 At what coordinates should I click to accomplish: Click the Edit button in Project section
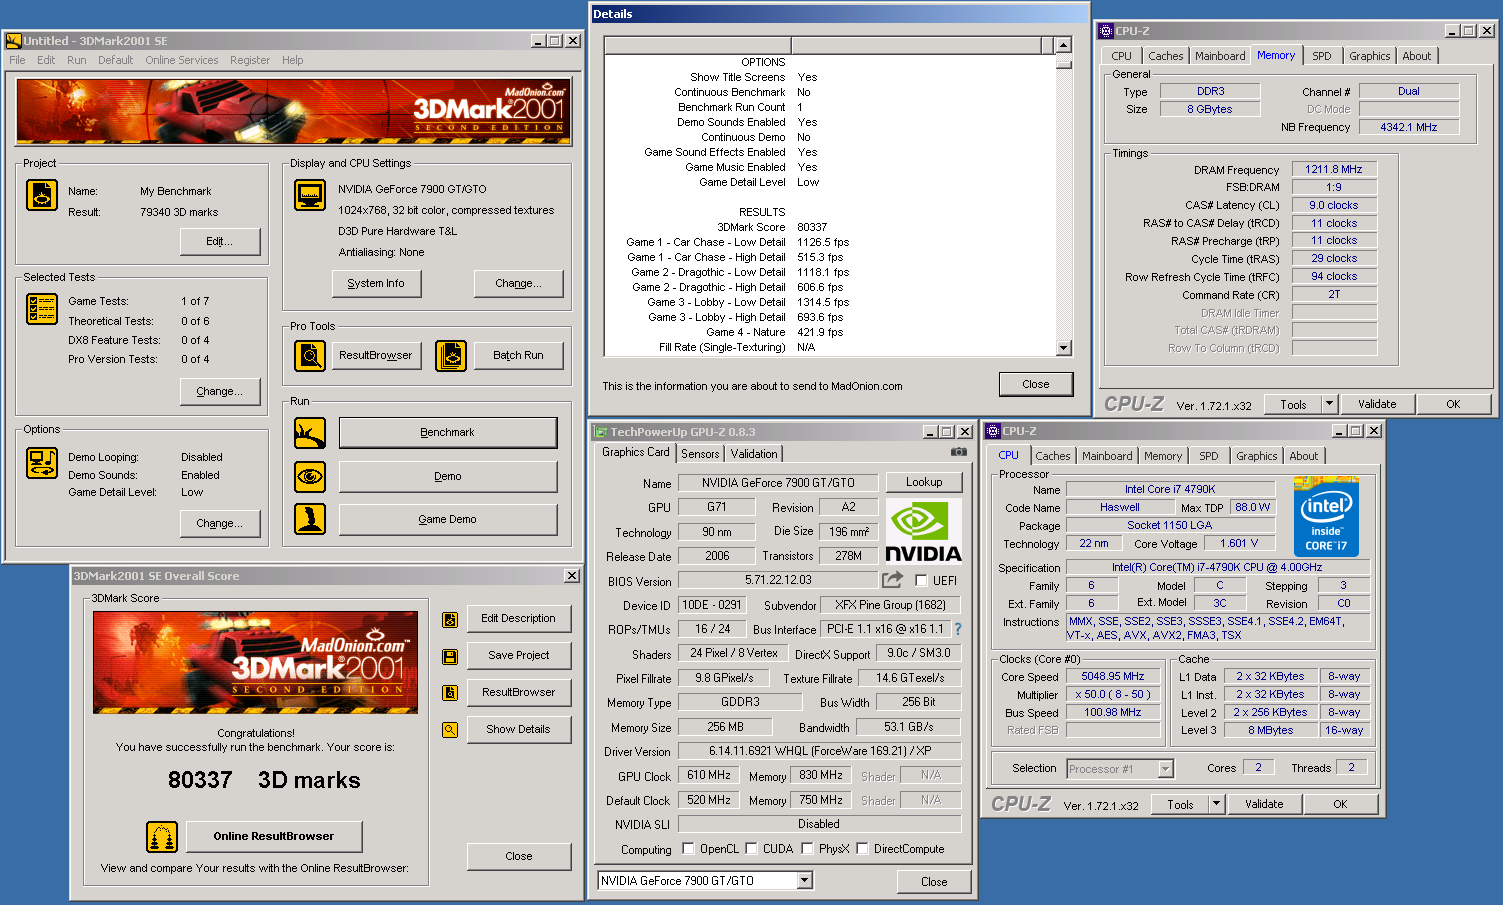[219, 242]
